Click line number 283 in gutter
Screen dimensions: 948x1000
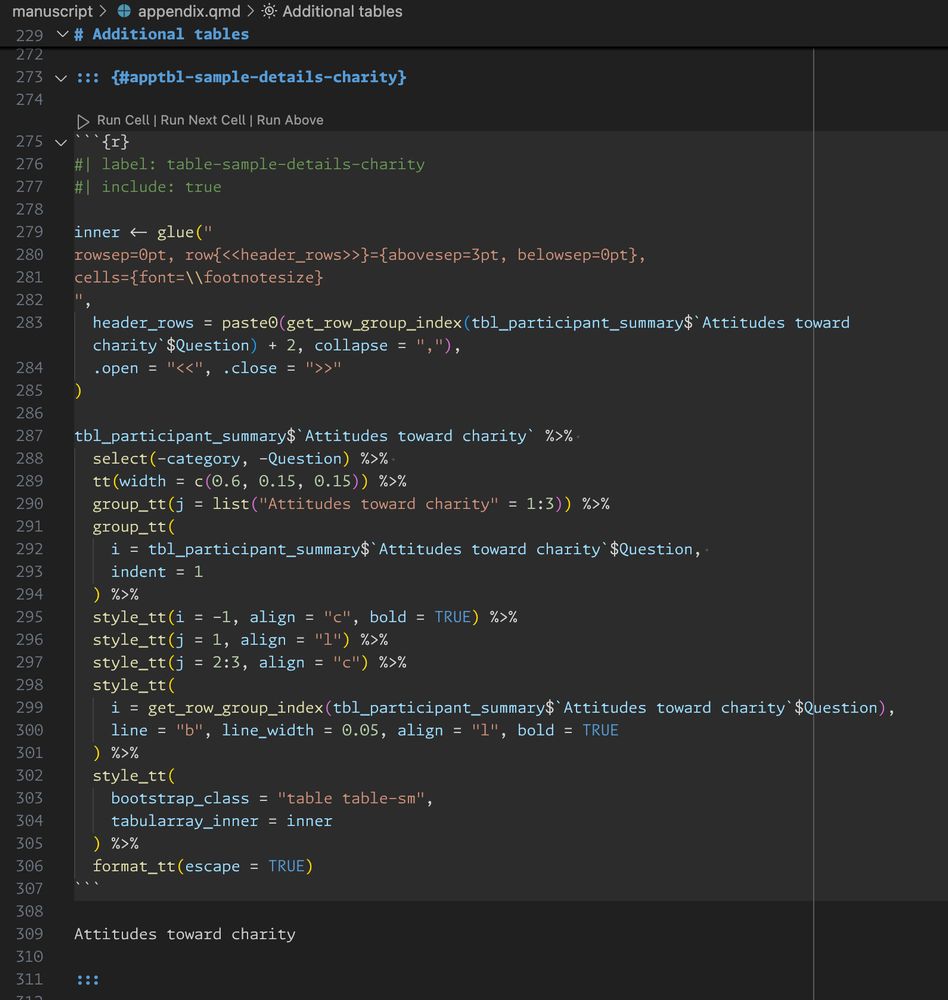pyautogui.click(x=29, y=323)
